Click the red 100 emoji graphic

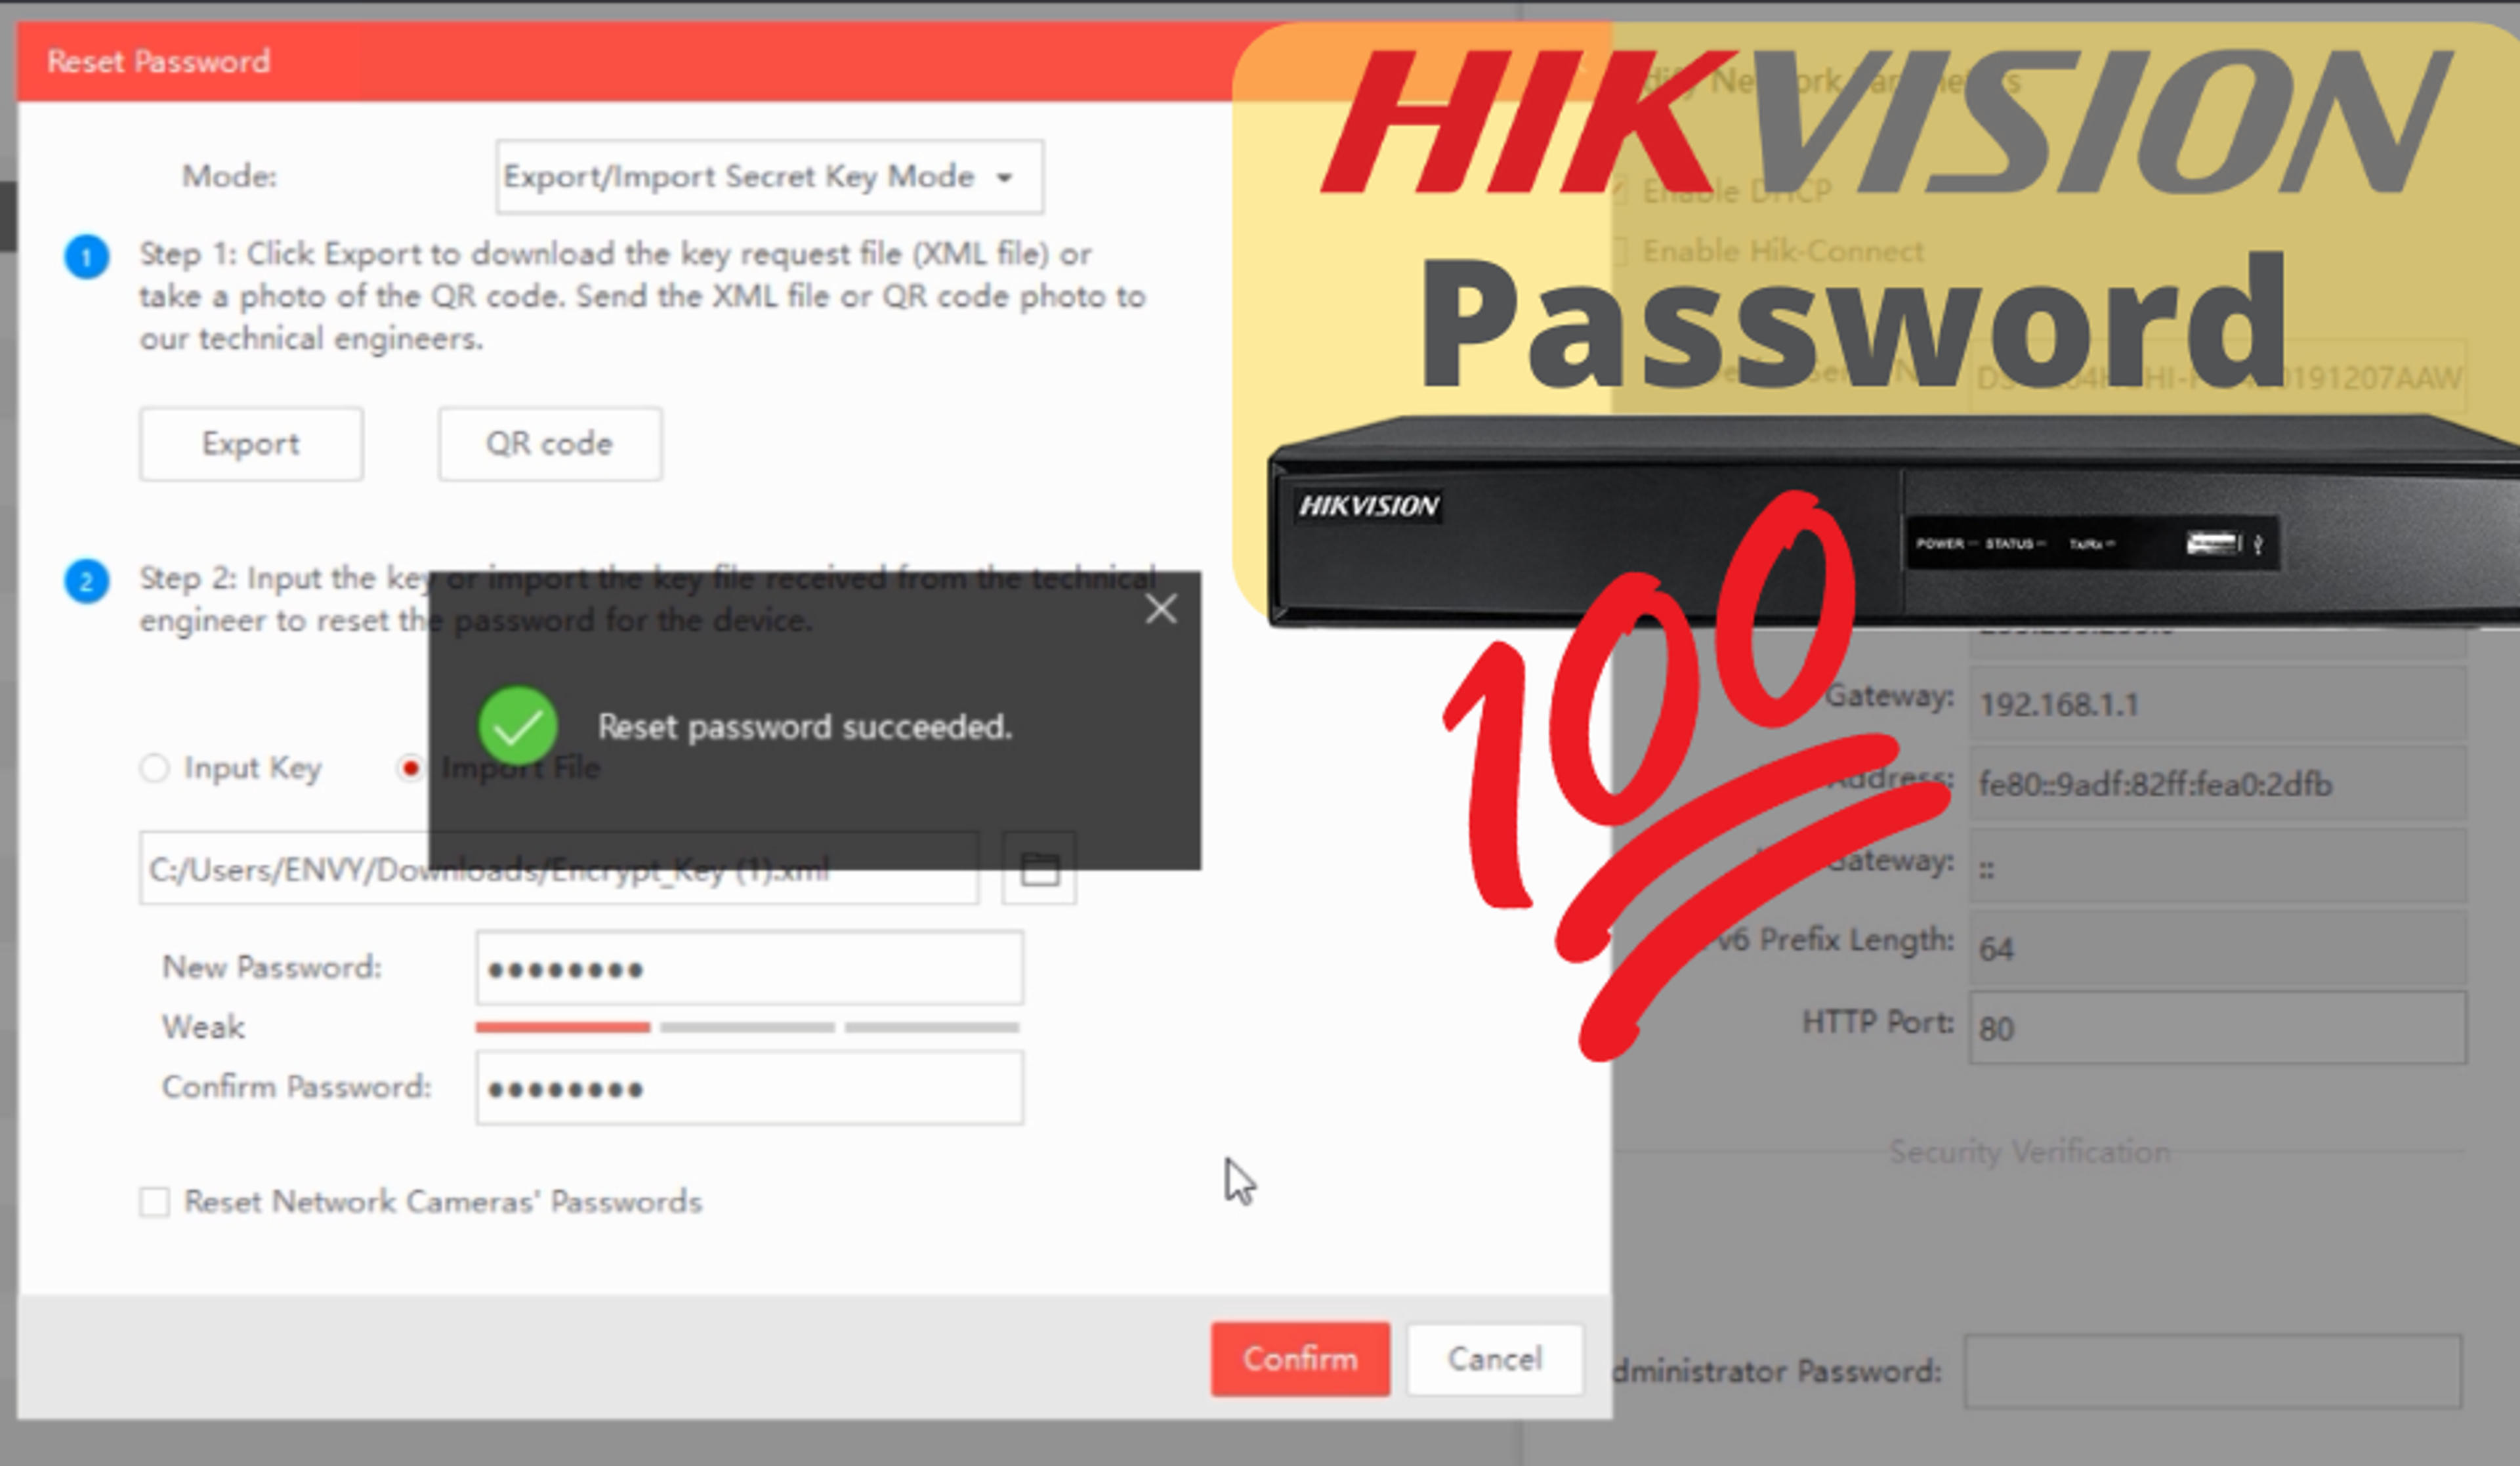tap(1695, 775)
